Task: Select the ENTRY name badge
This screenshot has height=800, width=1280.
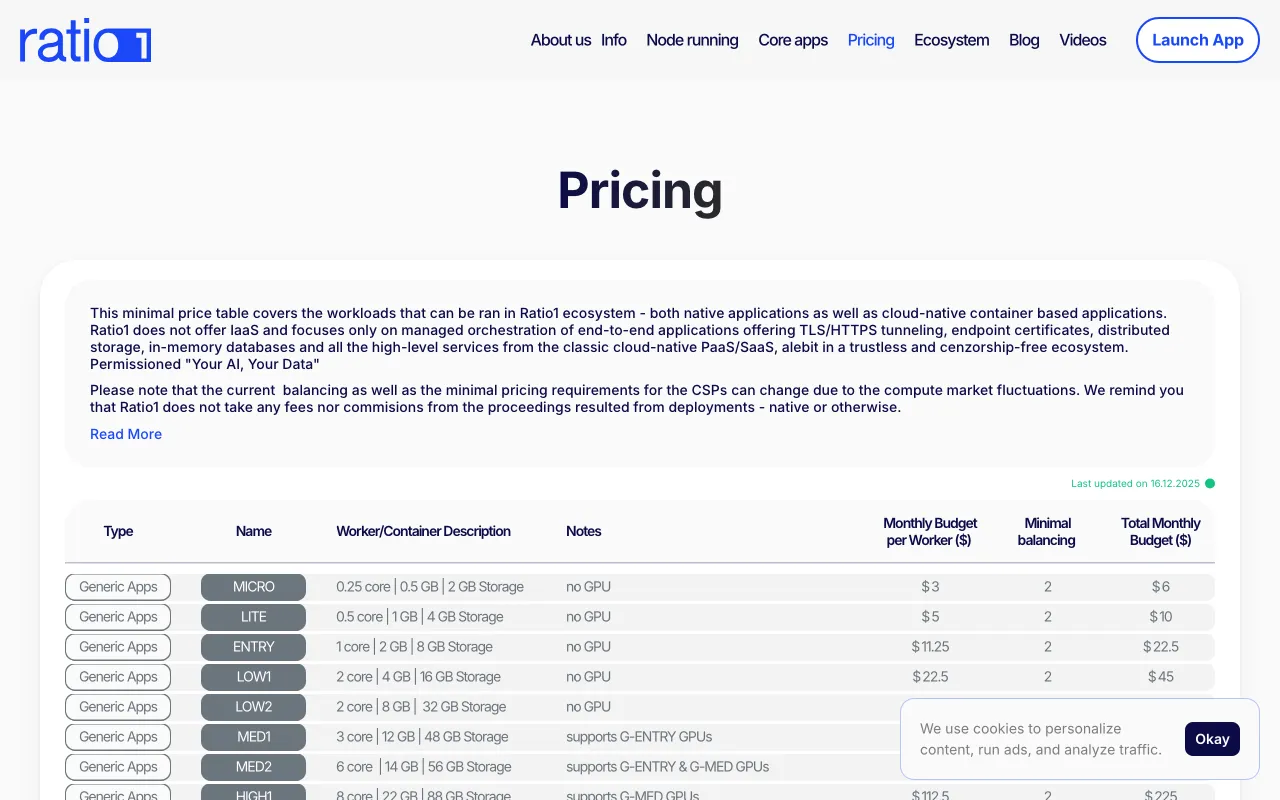Action: [x=253, y=647]
